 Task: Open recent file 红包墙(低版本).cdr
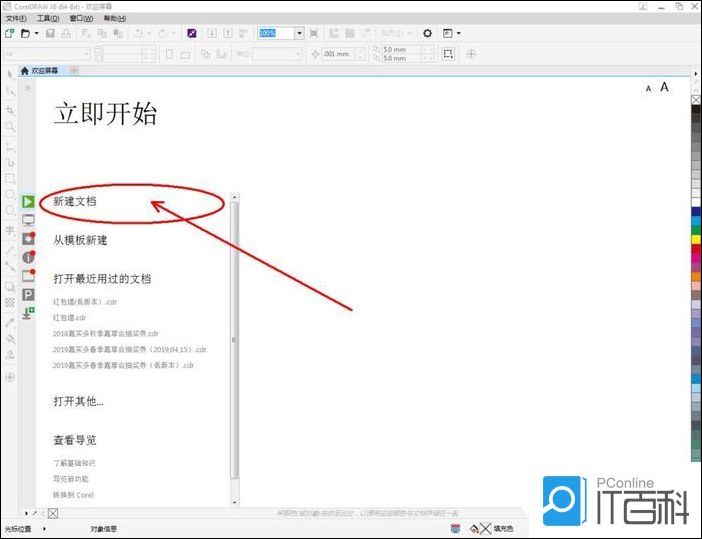pos(85,302)
